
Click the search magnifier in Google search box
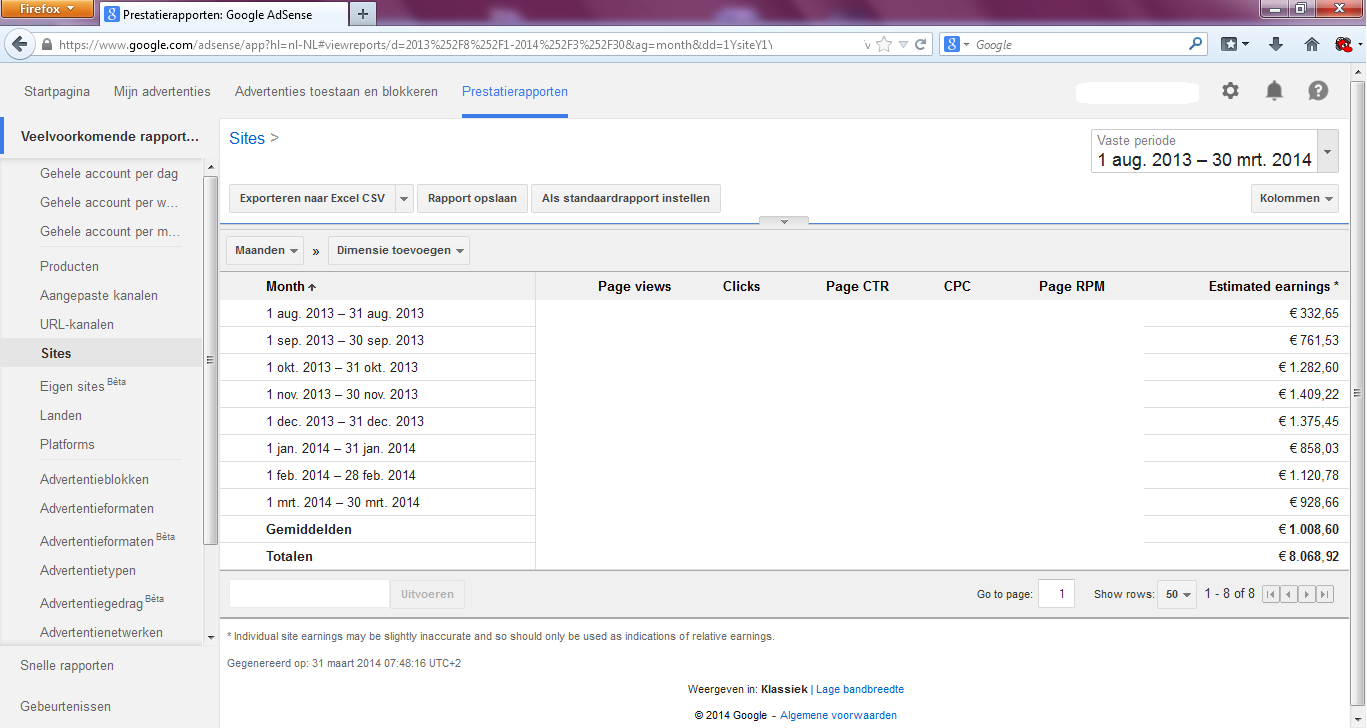1196,44
